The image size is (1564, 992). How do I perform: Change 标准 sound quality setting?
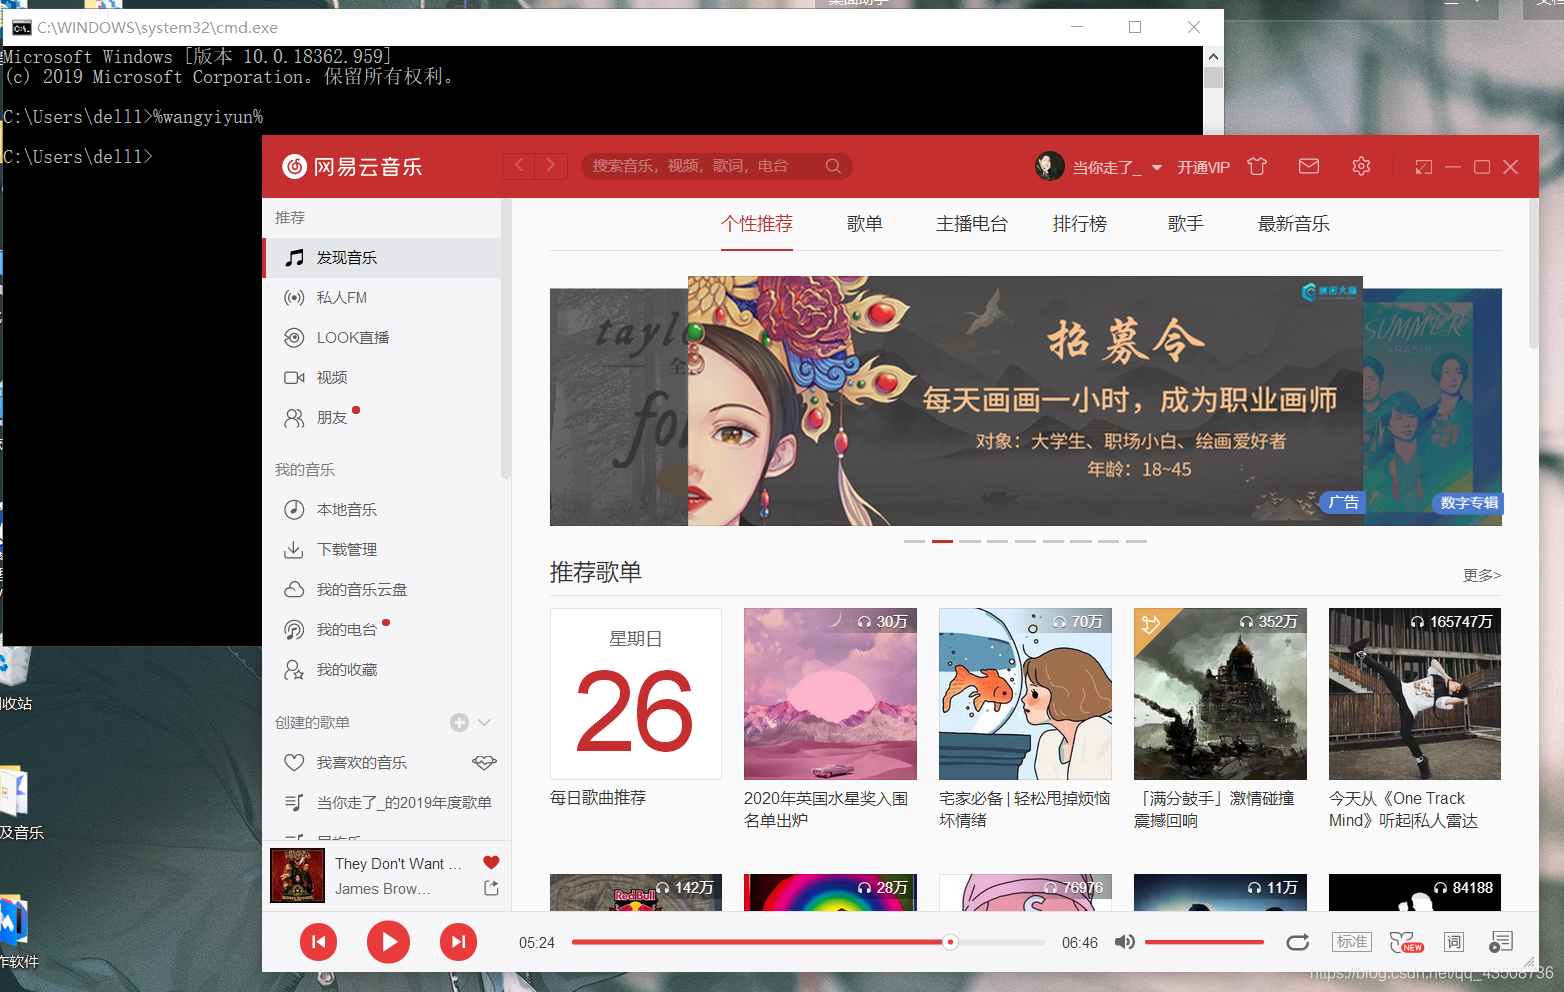click(x=1352, y=942)
